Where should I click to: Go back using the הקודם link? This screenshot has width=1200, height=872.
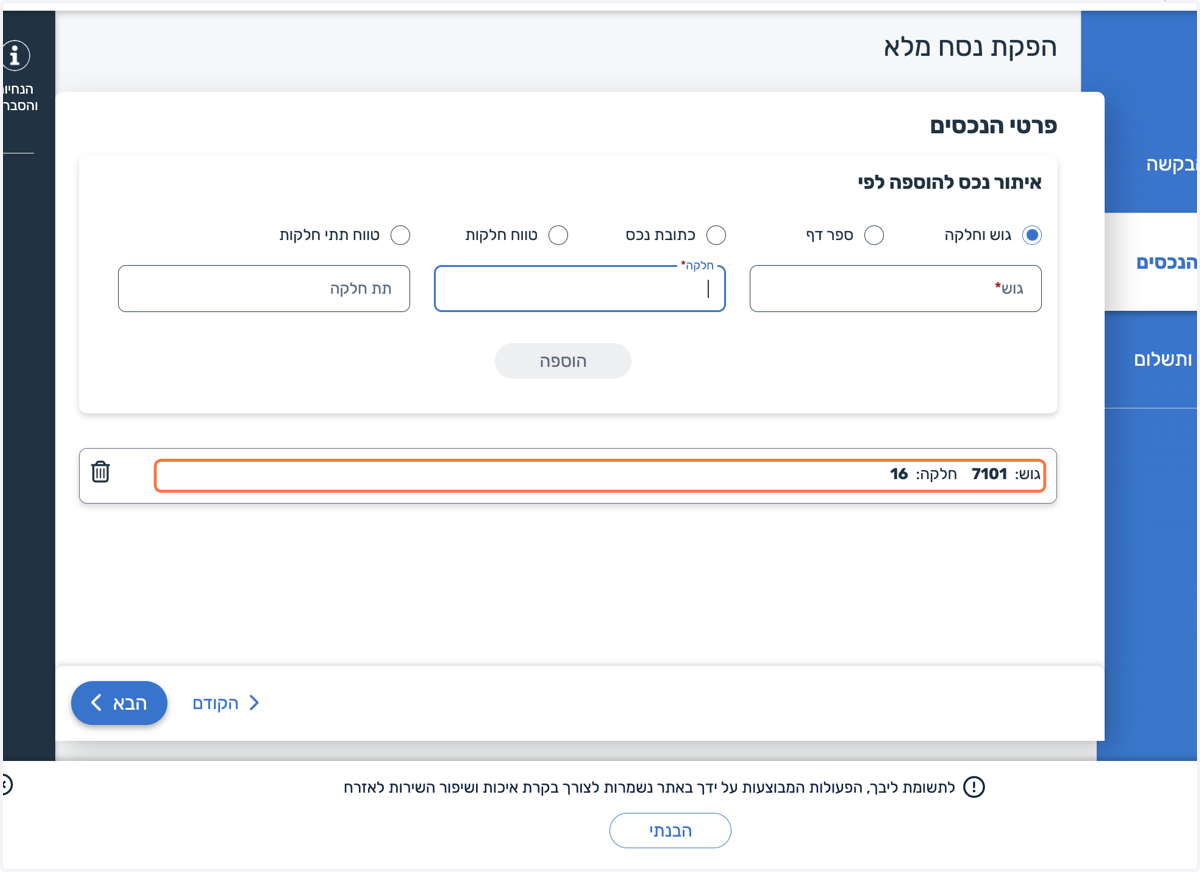226,703
